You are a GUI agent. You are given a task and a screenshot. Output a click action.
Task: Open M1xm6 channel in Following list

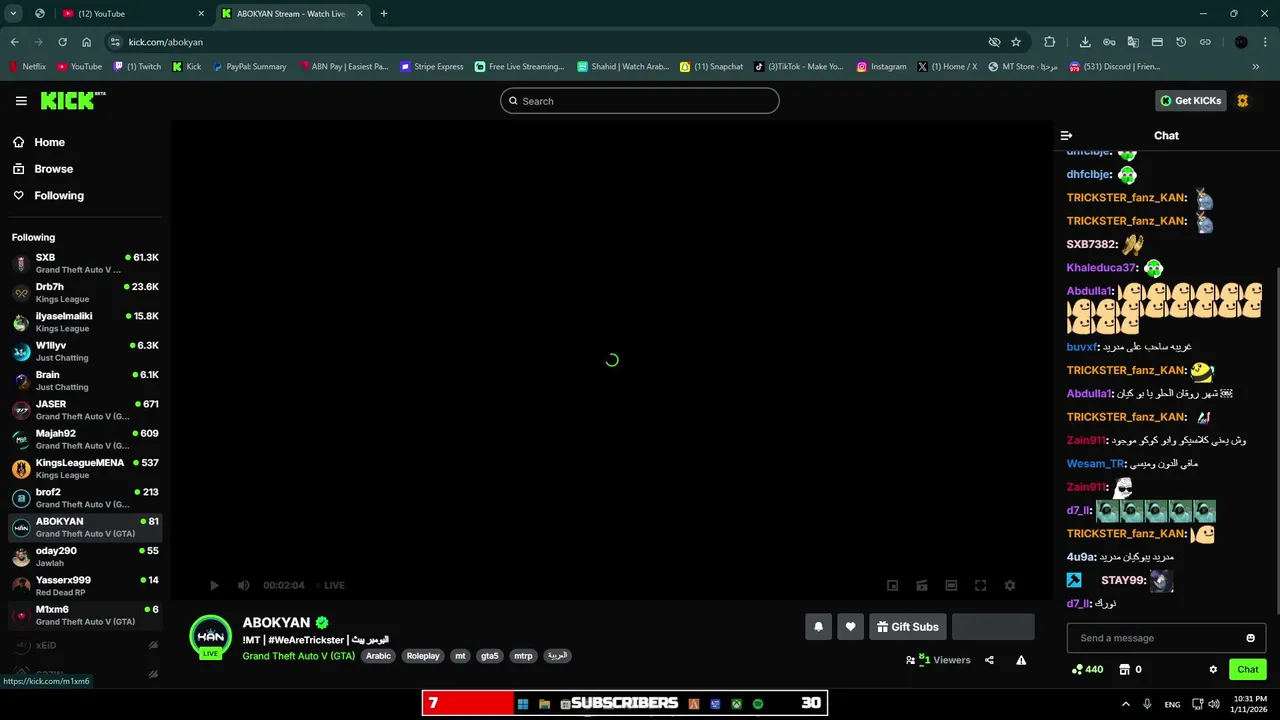point(85,615)
